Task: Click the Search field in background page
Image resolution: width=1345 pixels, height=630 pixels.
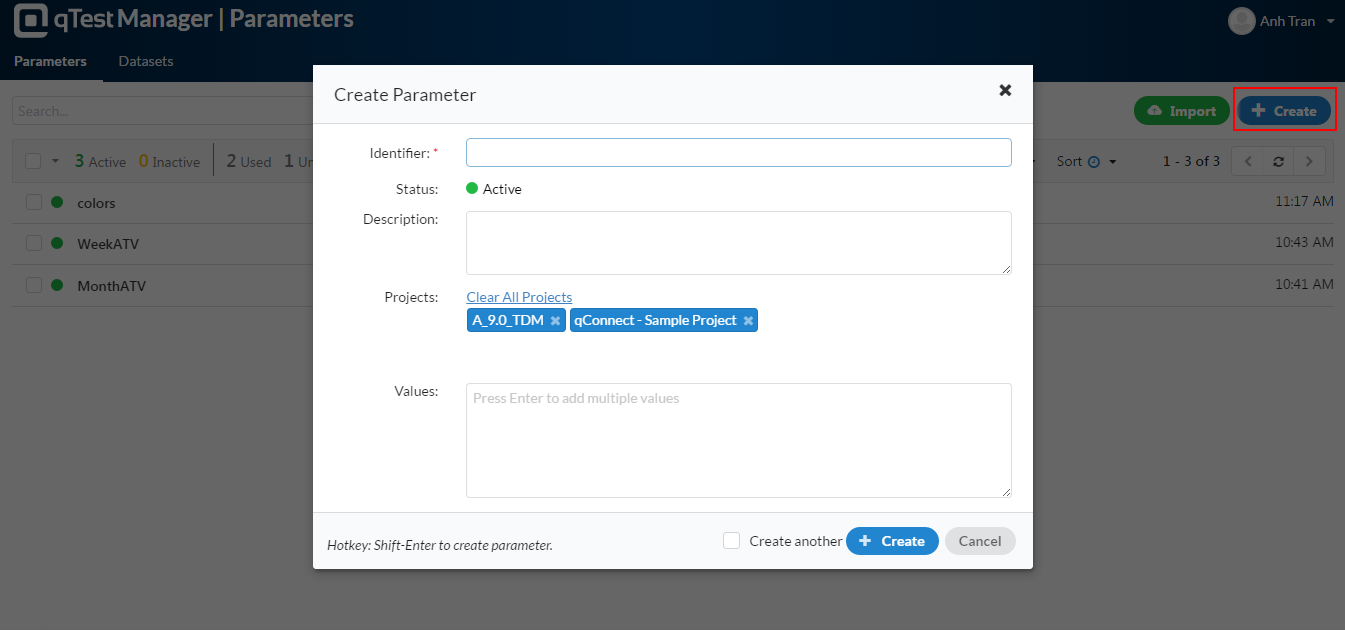Action: (163, 111)
